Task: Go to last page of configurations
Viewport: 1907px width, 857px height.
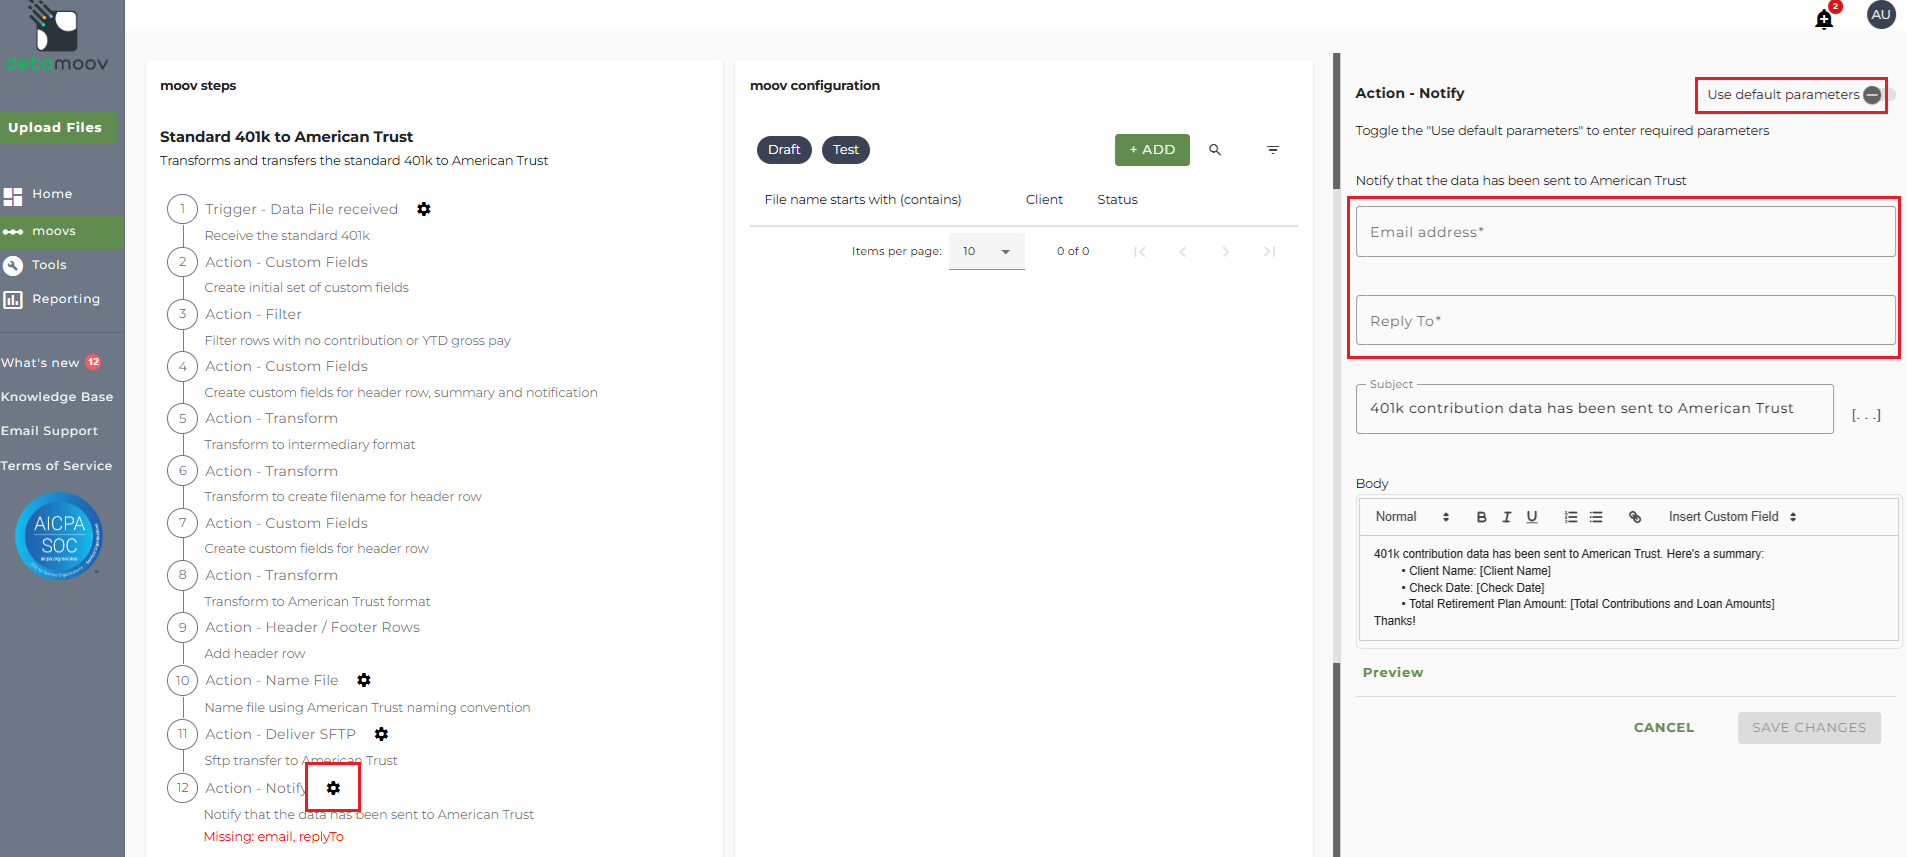Action: coord(1269,252)
